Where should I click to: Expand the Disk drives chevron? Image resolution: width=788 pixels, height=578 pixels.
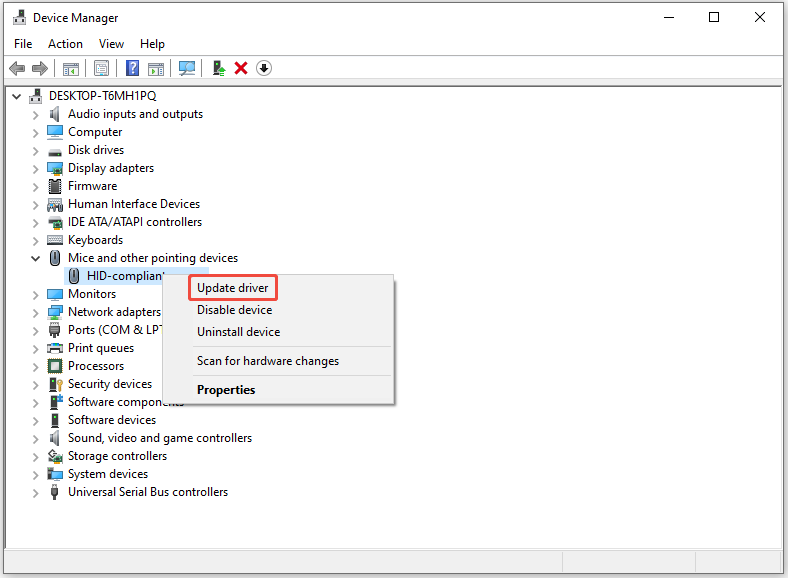click(x=35, y=151)
